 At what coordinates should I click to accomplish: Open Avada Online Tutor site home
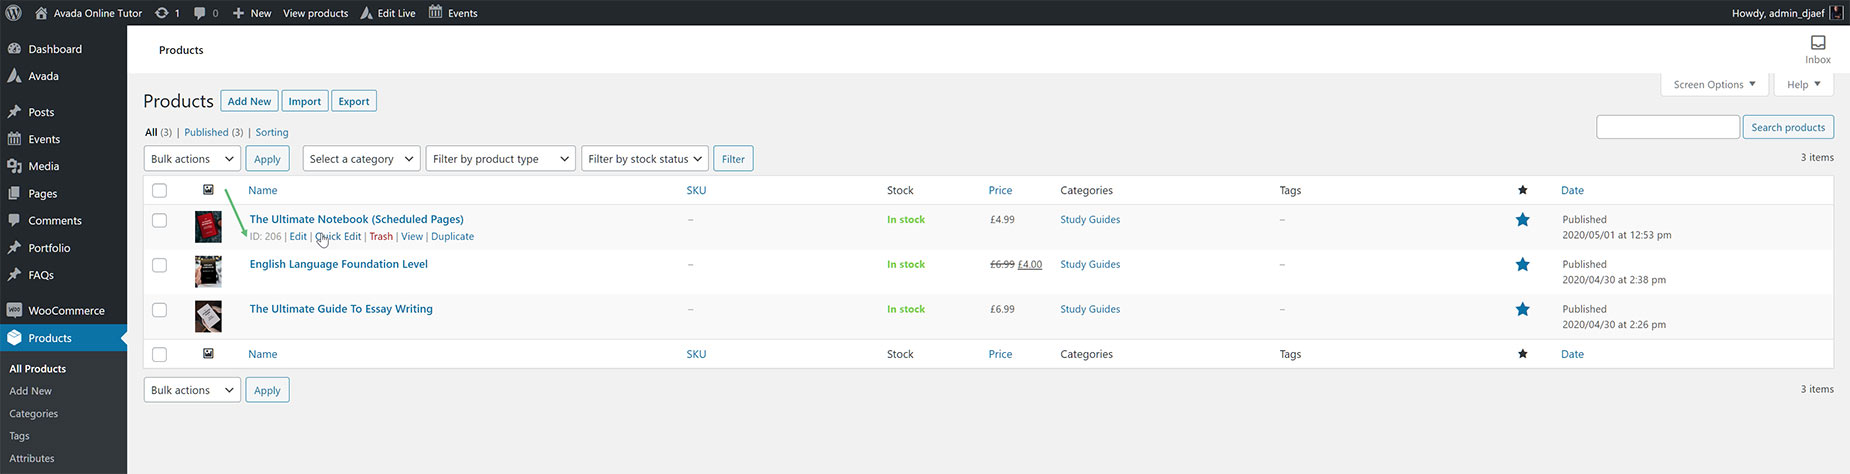[x=88, y=13]
